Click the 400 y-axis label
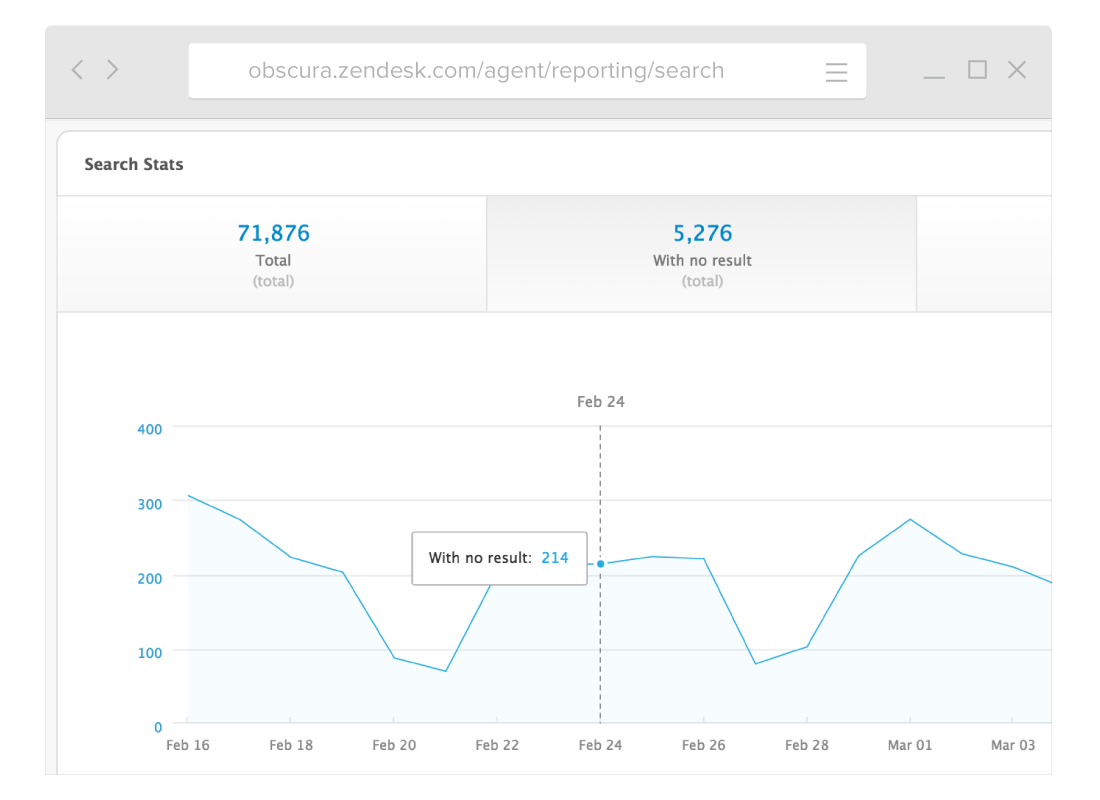The width and height of the screenshot is (1100, 800). click(x=149, y=429)
